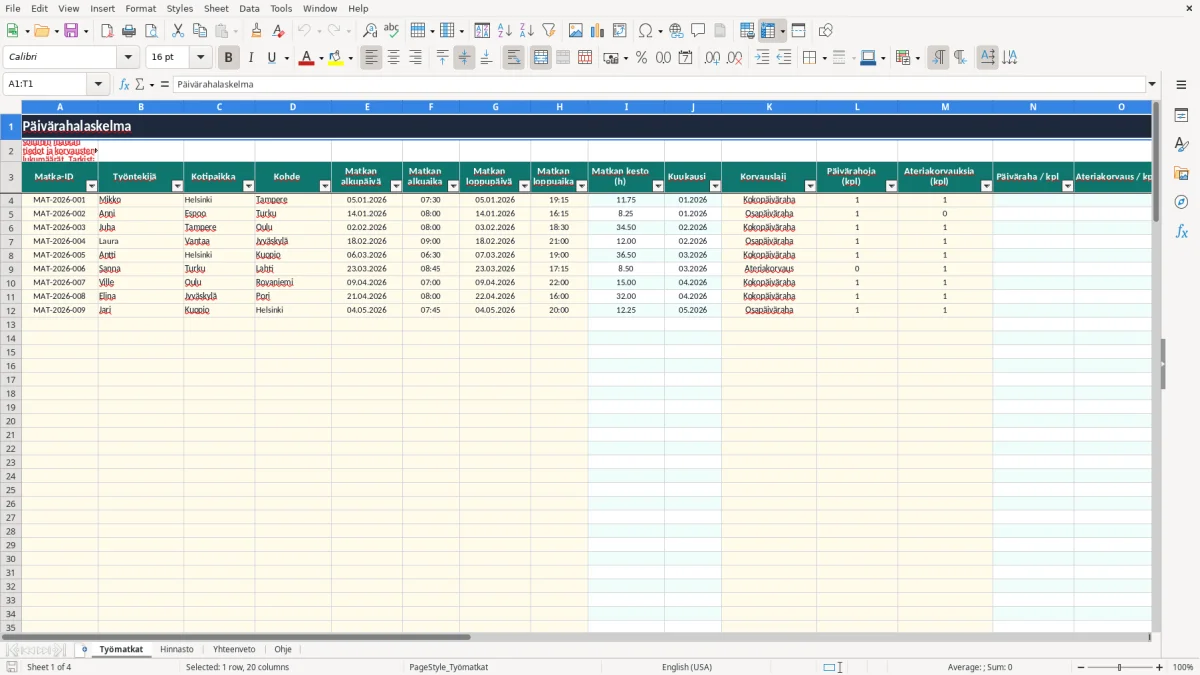Open the Navigator sidebar panel
The image size is (1200, 675).
(x=1181, y=202)
